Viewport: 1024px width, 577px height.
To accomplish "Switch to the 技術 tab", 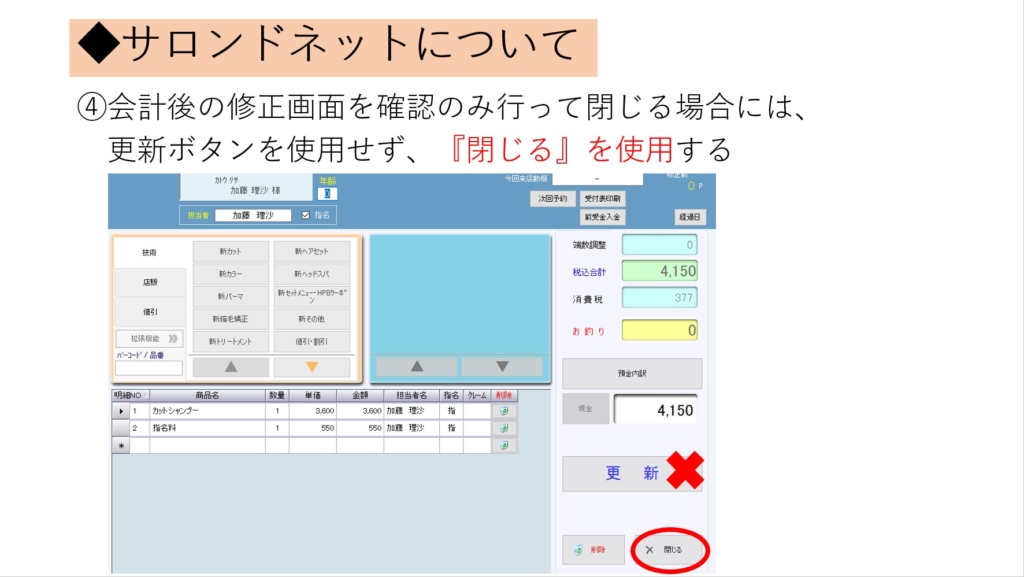I will click(x=150, y=253).
